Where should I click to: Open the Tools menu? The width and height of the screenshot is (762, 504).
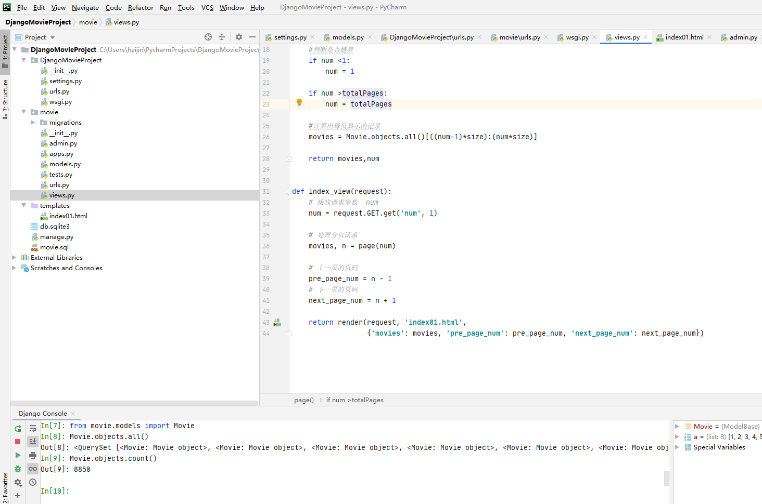click(186, 7)
